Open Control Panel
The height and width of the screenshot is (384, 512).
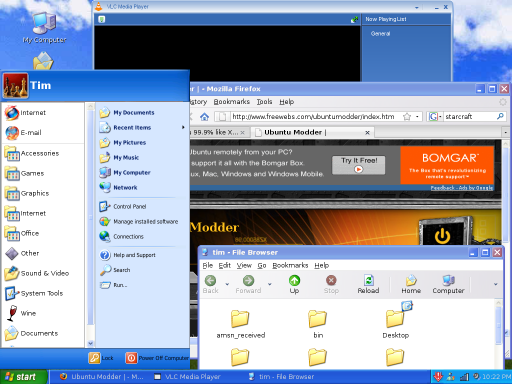click(x=123, y=207)
